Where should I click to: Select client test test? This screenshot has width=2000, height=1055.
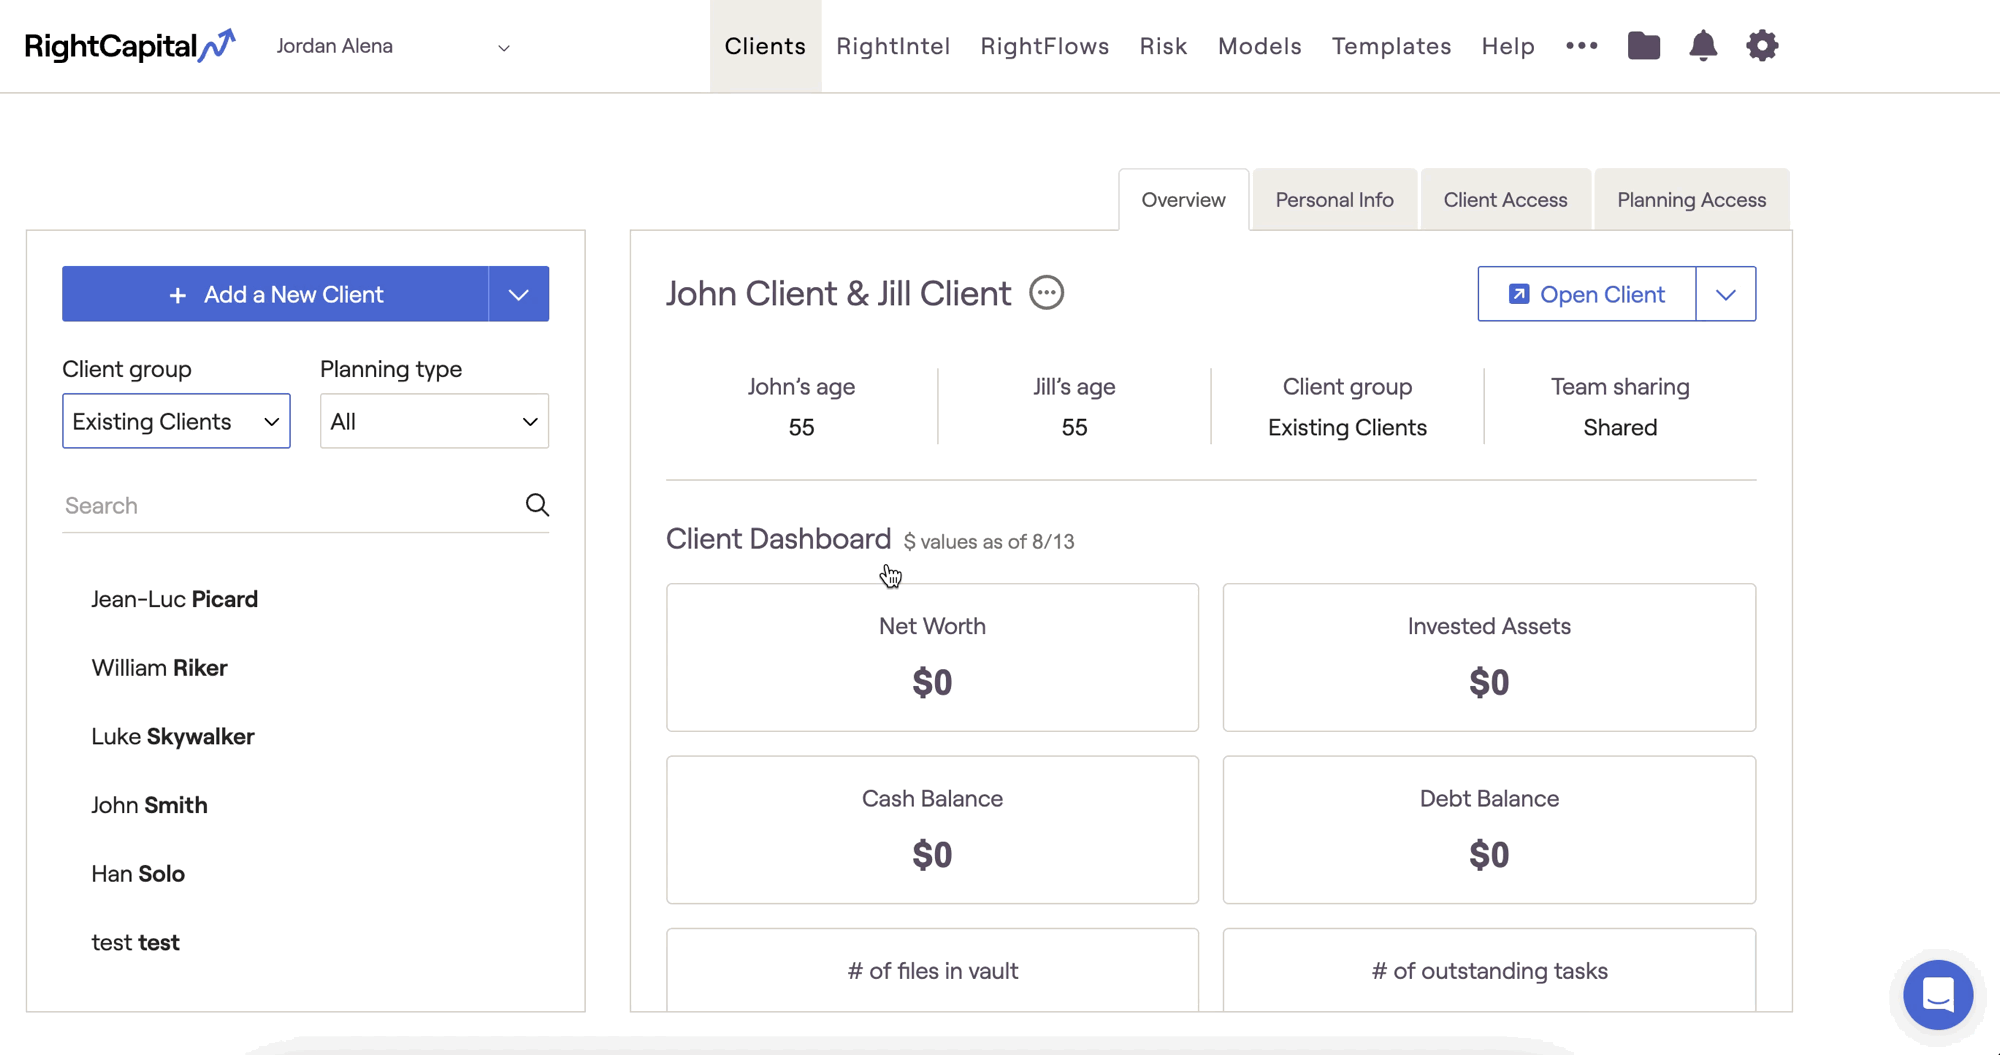135,943
